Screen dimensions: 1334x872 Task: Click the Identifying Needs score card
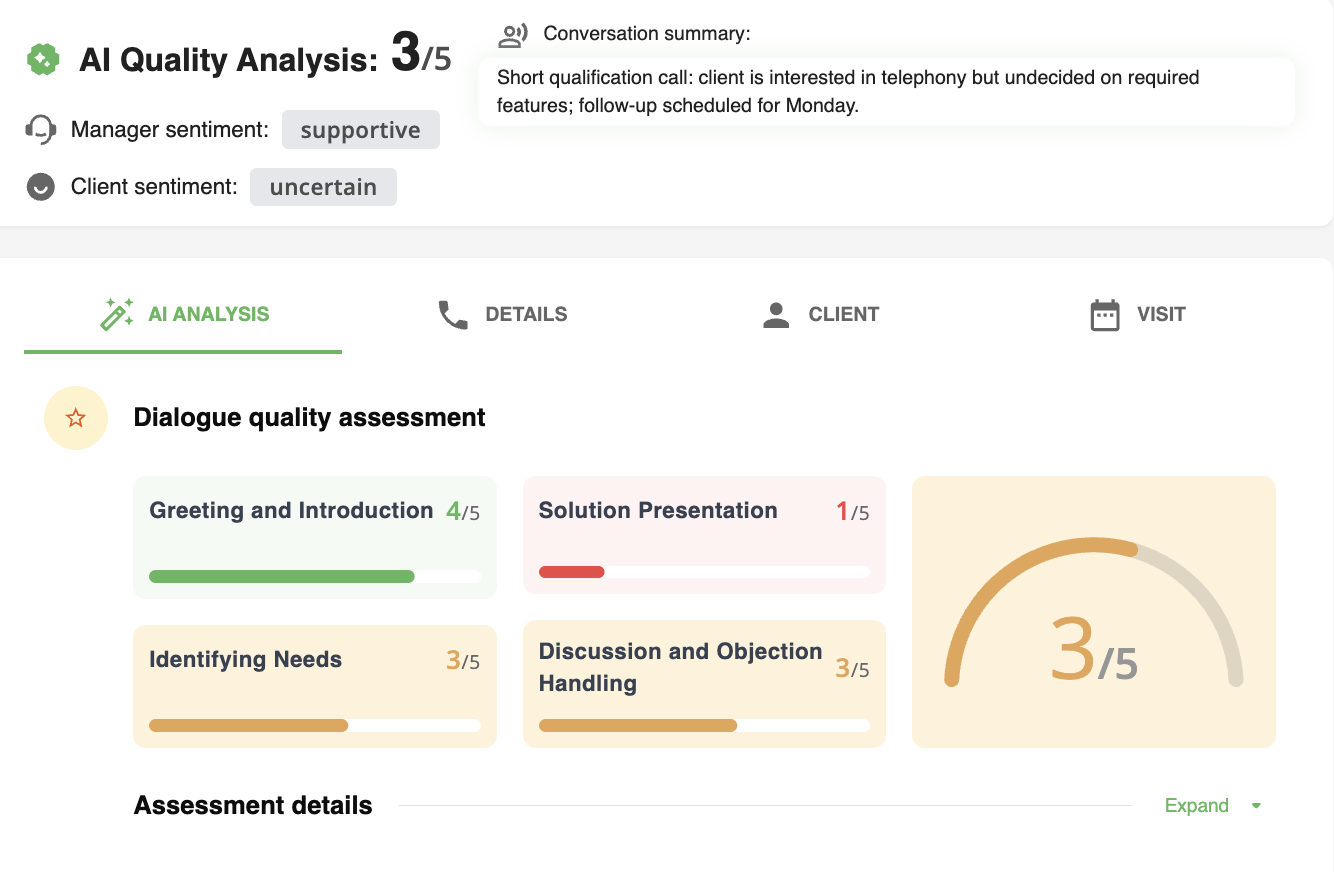314,685
